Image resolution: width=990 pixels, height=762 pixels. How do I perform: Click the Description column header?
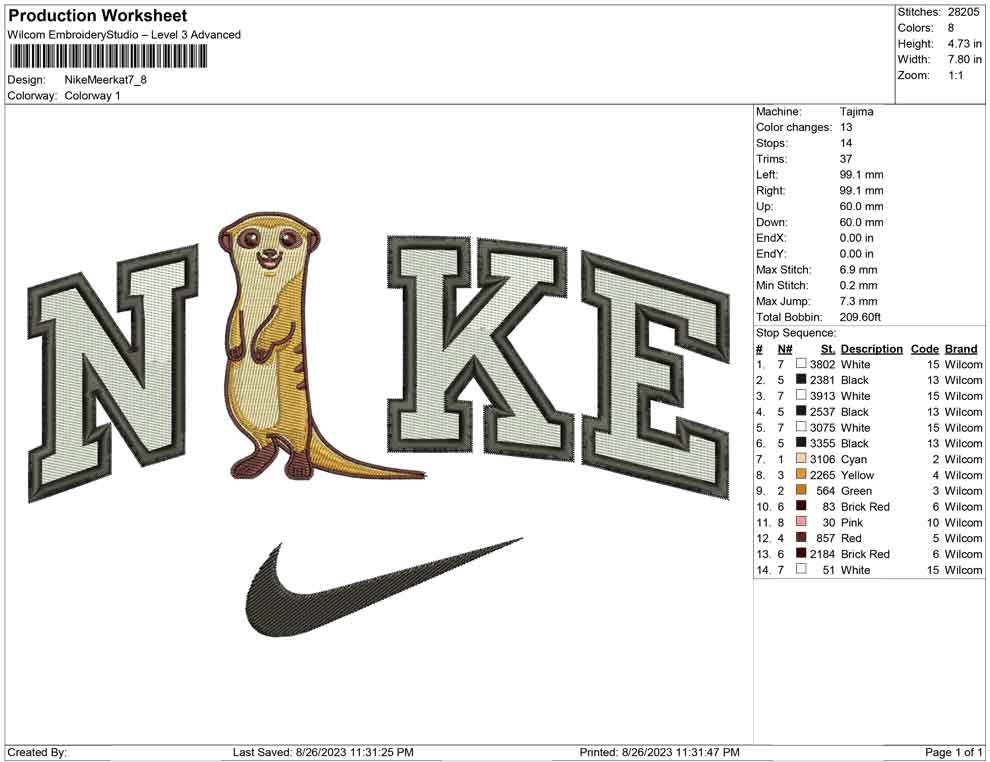[872, 348]
